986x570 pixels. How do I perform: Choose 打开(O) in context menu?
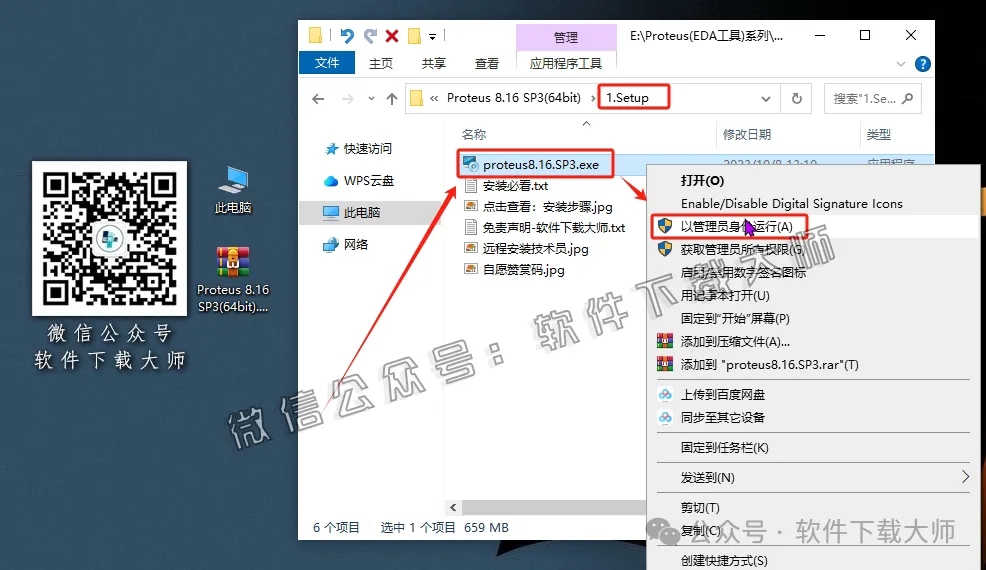[702, 181]
